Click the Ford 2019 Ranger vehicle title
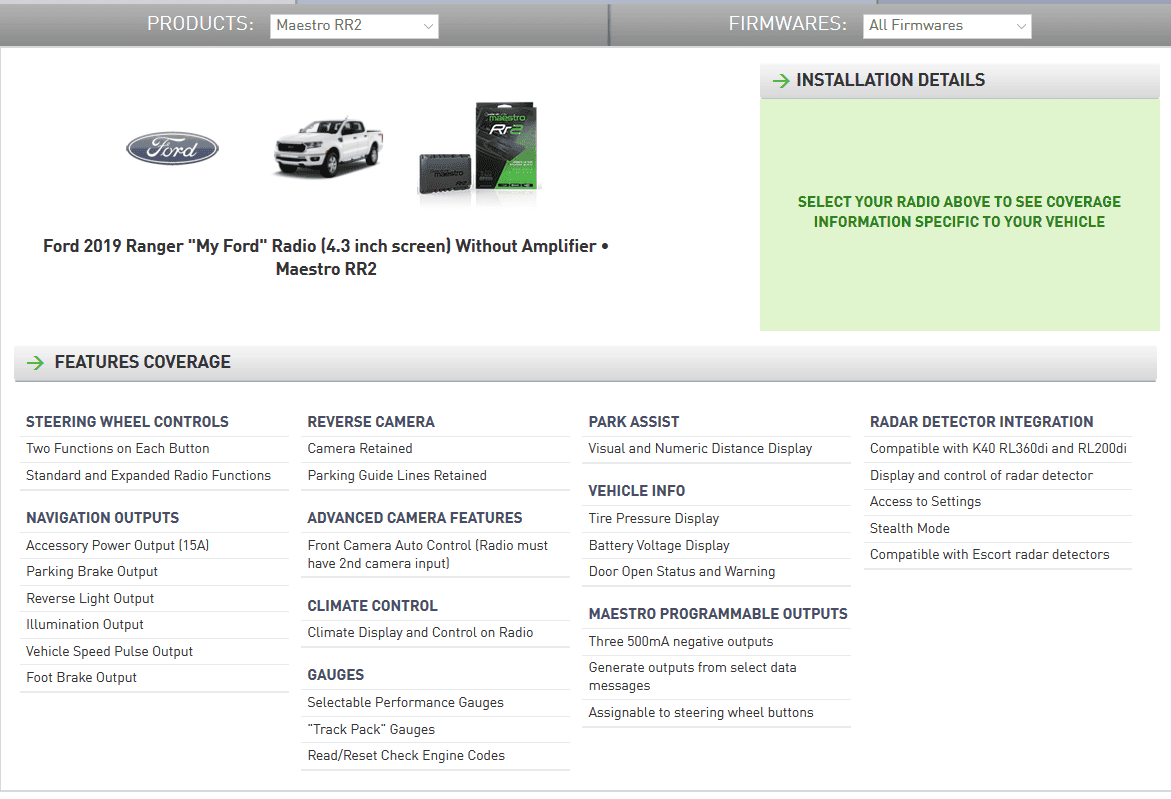Viewport: 1171px width, 799px height. pos(326,258)
